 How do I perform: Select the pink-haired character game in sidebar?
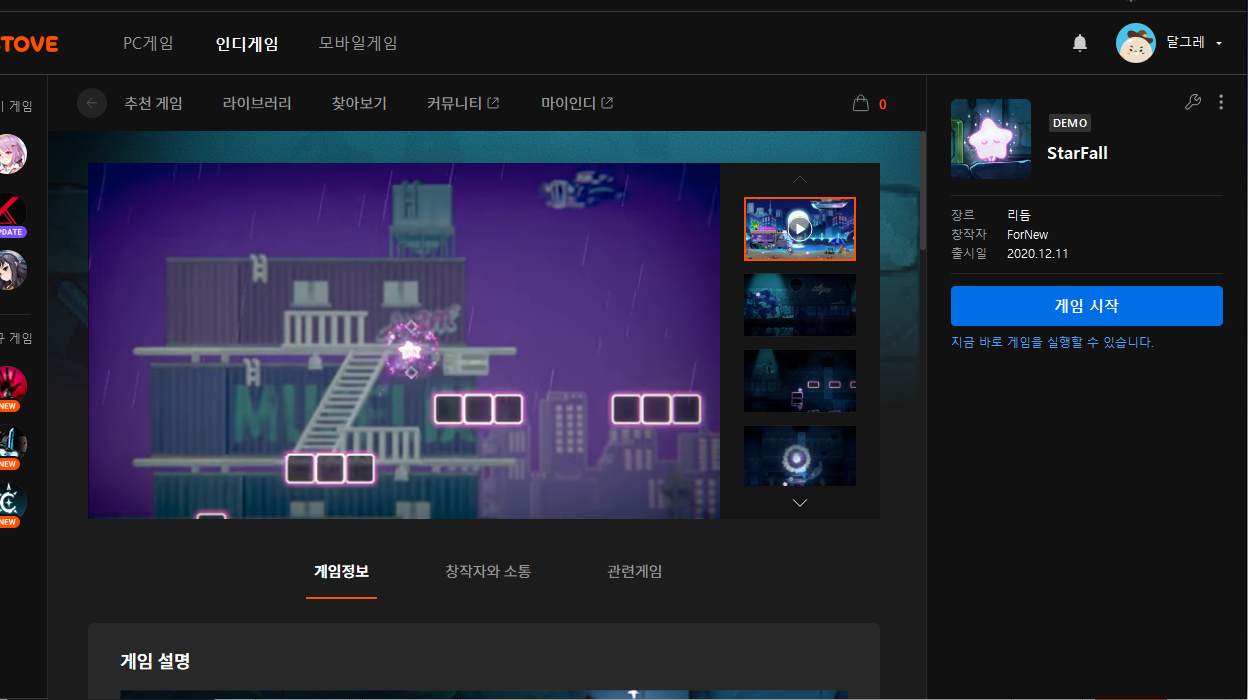12,154
